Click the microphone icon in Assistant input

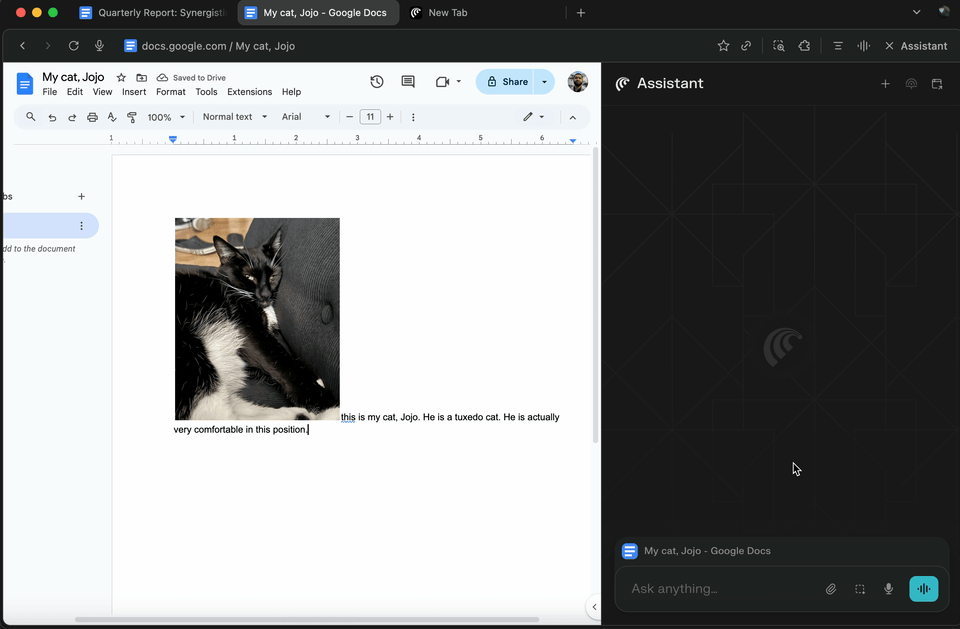(888, 589)
